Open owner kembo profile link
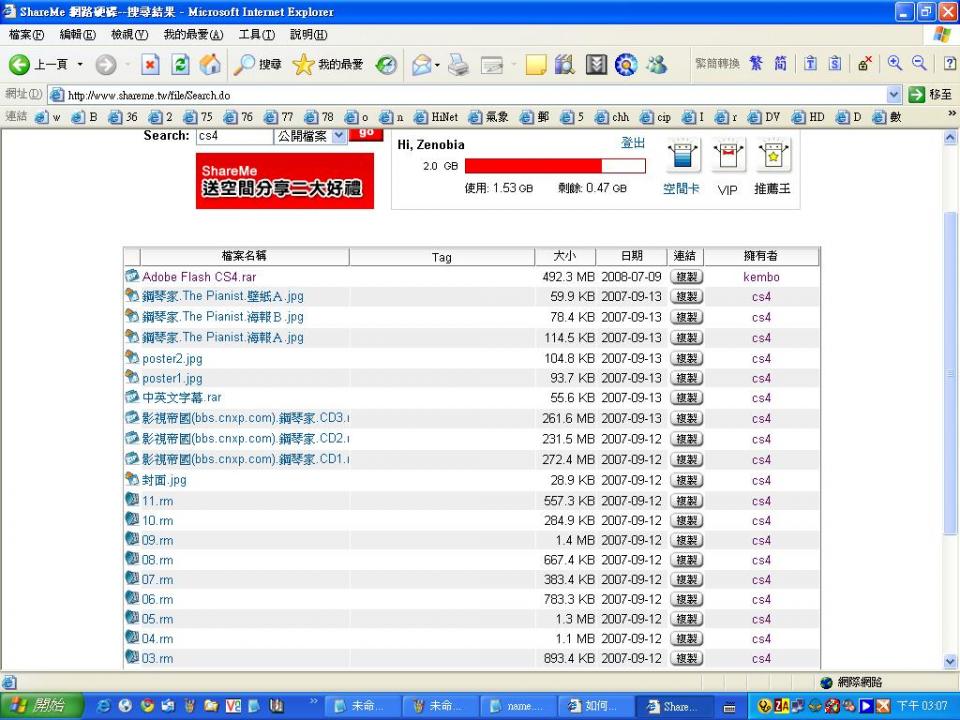This screenshot has width=960, height=720. pyautogui.click(x=761, y=277)
